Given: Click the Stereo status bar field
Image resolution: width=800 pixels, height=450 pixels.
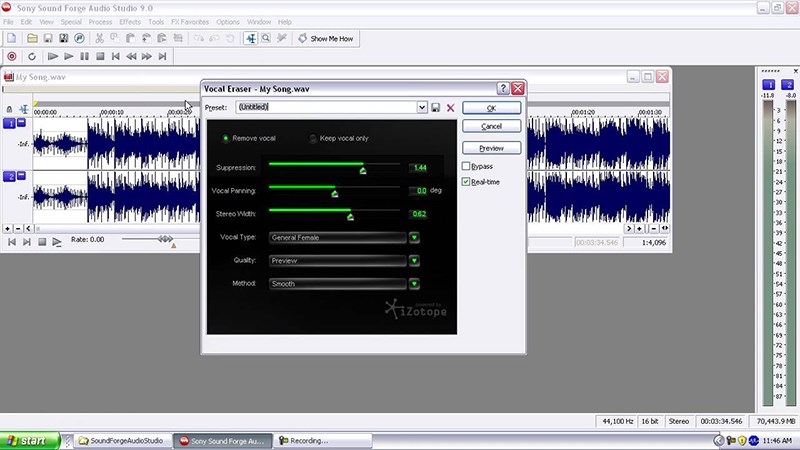Looking at the screenshot, I should coord(679,421).
